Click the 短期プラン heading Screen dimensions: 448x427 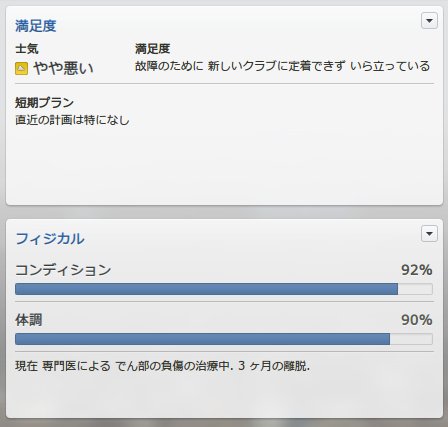[x=44, y=102]
